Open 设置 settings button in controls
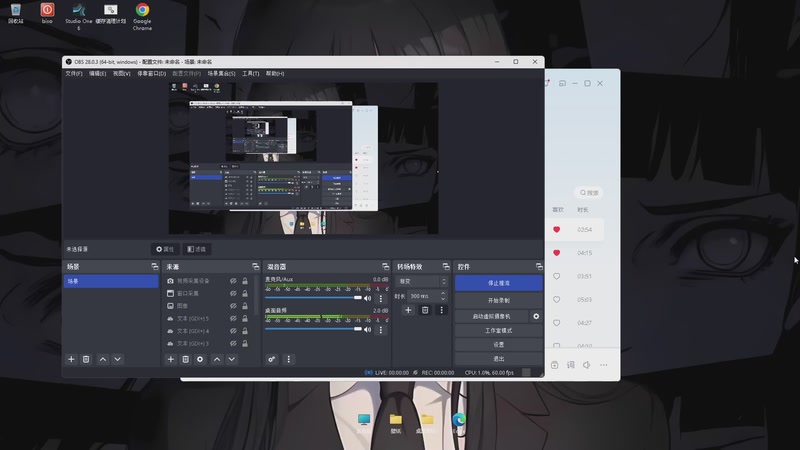This screenshot has width=800, height=450. tap(498, 344)
